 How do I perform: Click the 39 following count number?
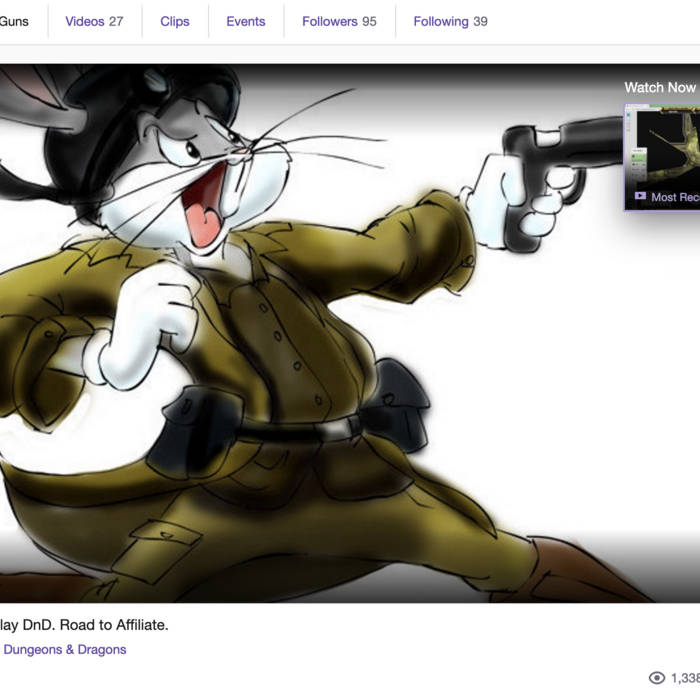click(x=480, y=21)
